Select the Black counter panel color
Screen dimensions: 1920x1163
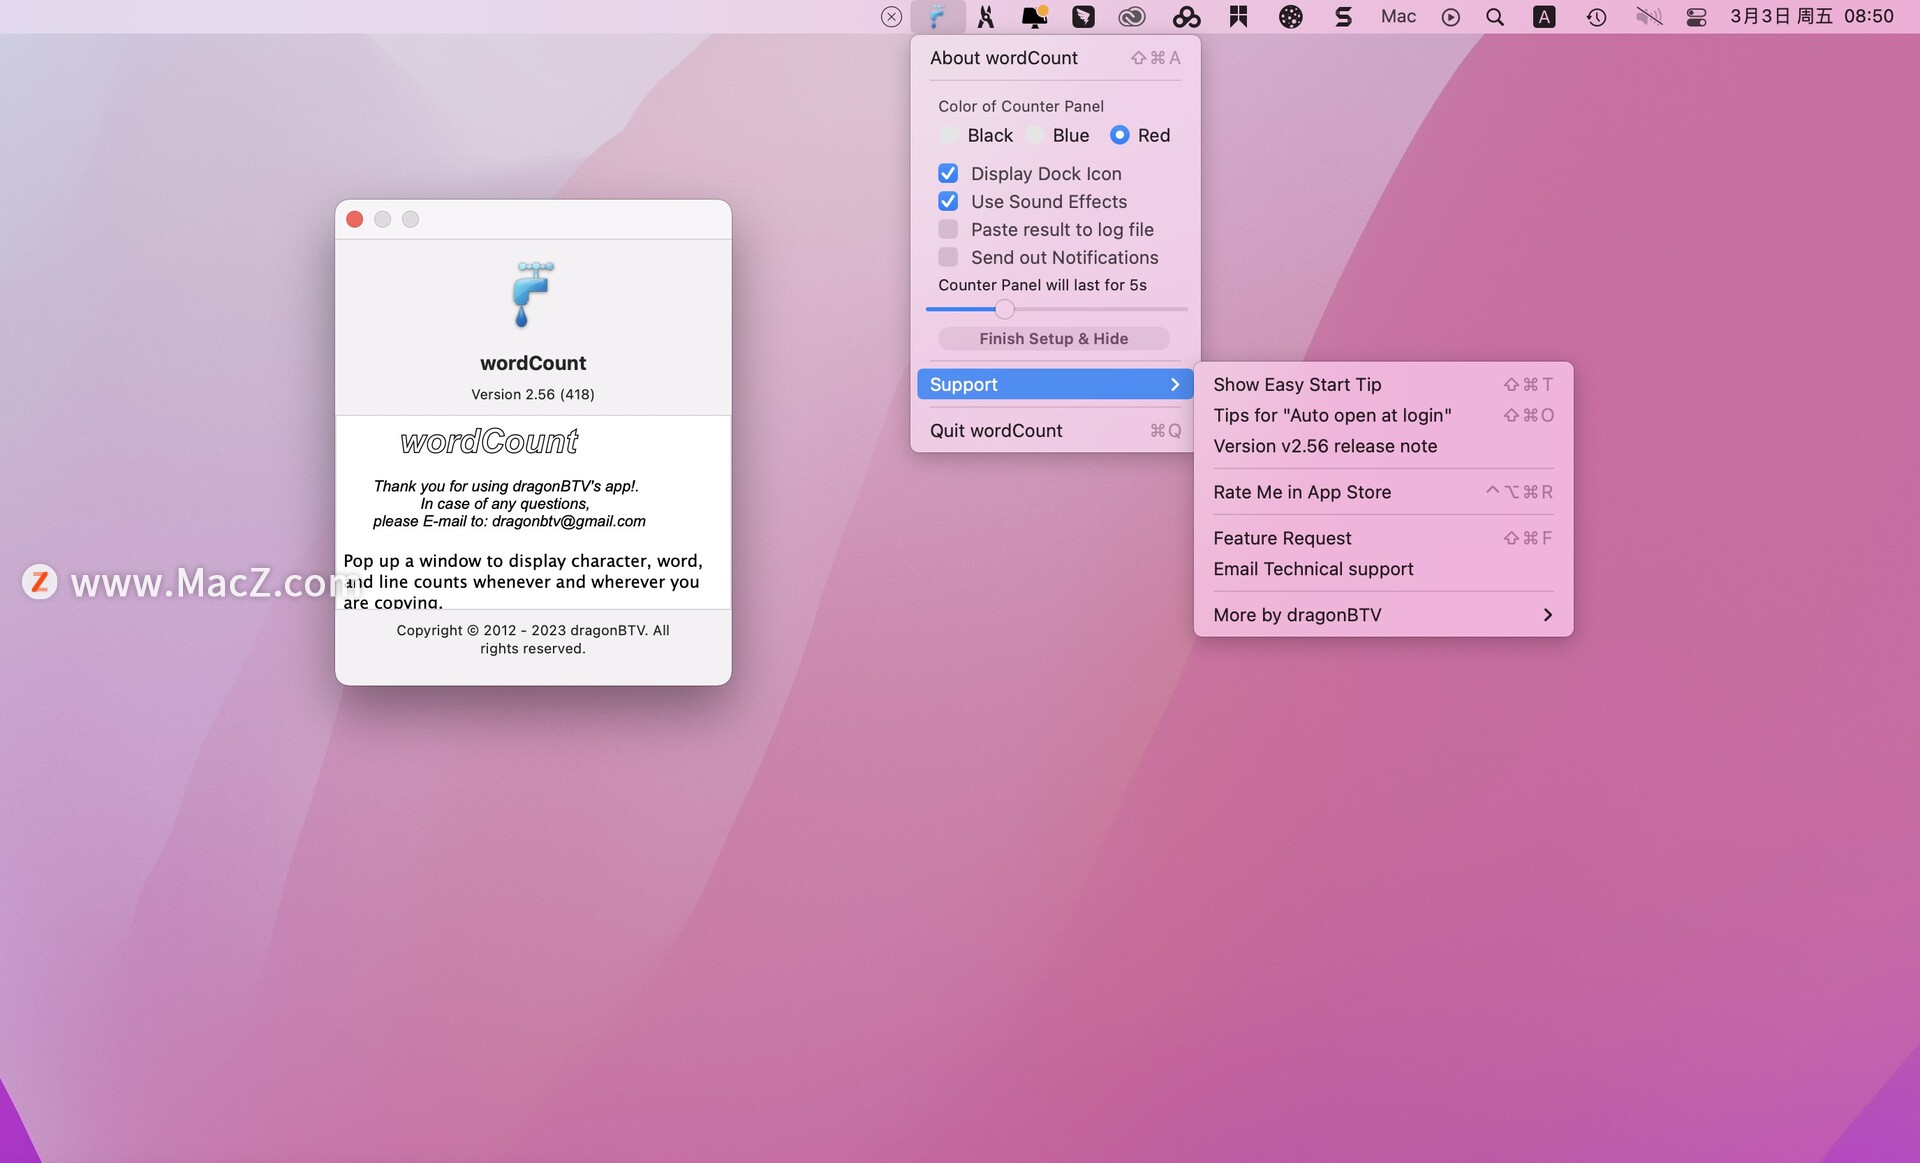coord(976,135)
